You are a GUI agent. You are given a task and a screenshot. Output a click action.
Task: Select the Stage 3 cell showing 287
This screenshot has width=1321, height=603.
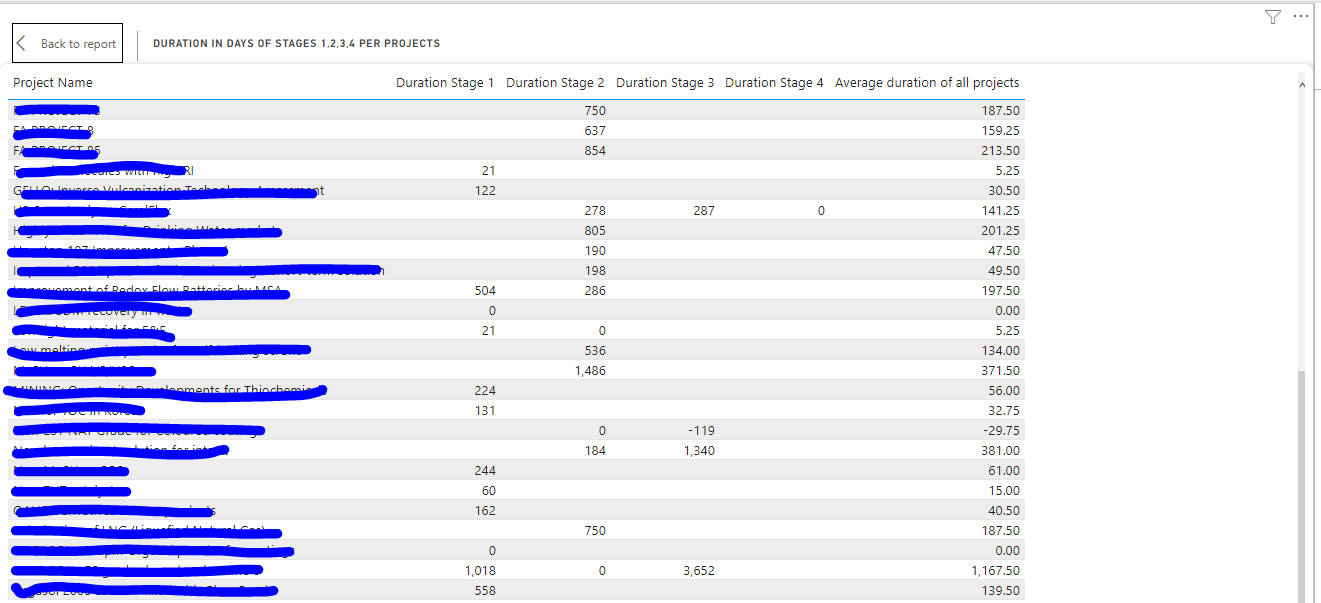(704, 211)
